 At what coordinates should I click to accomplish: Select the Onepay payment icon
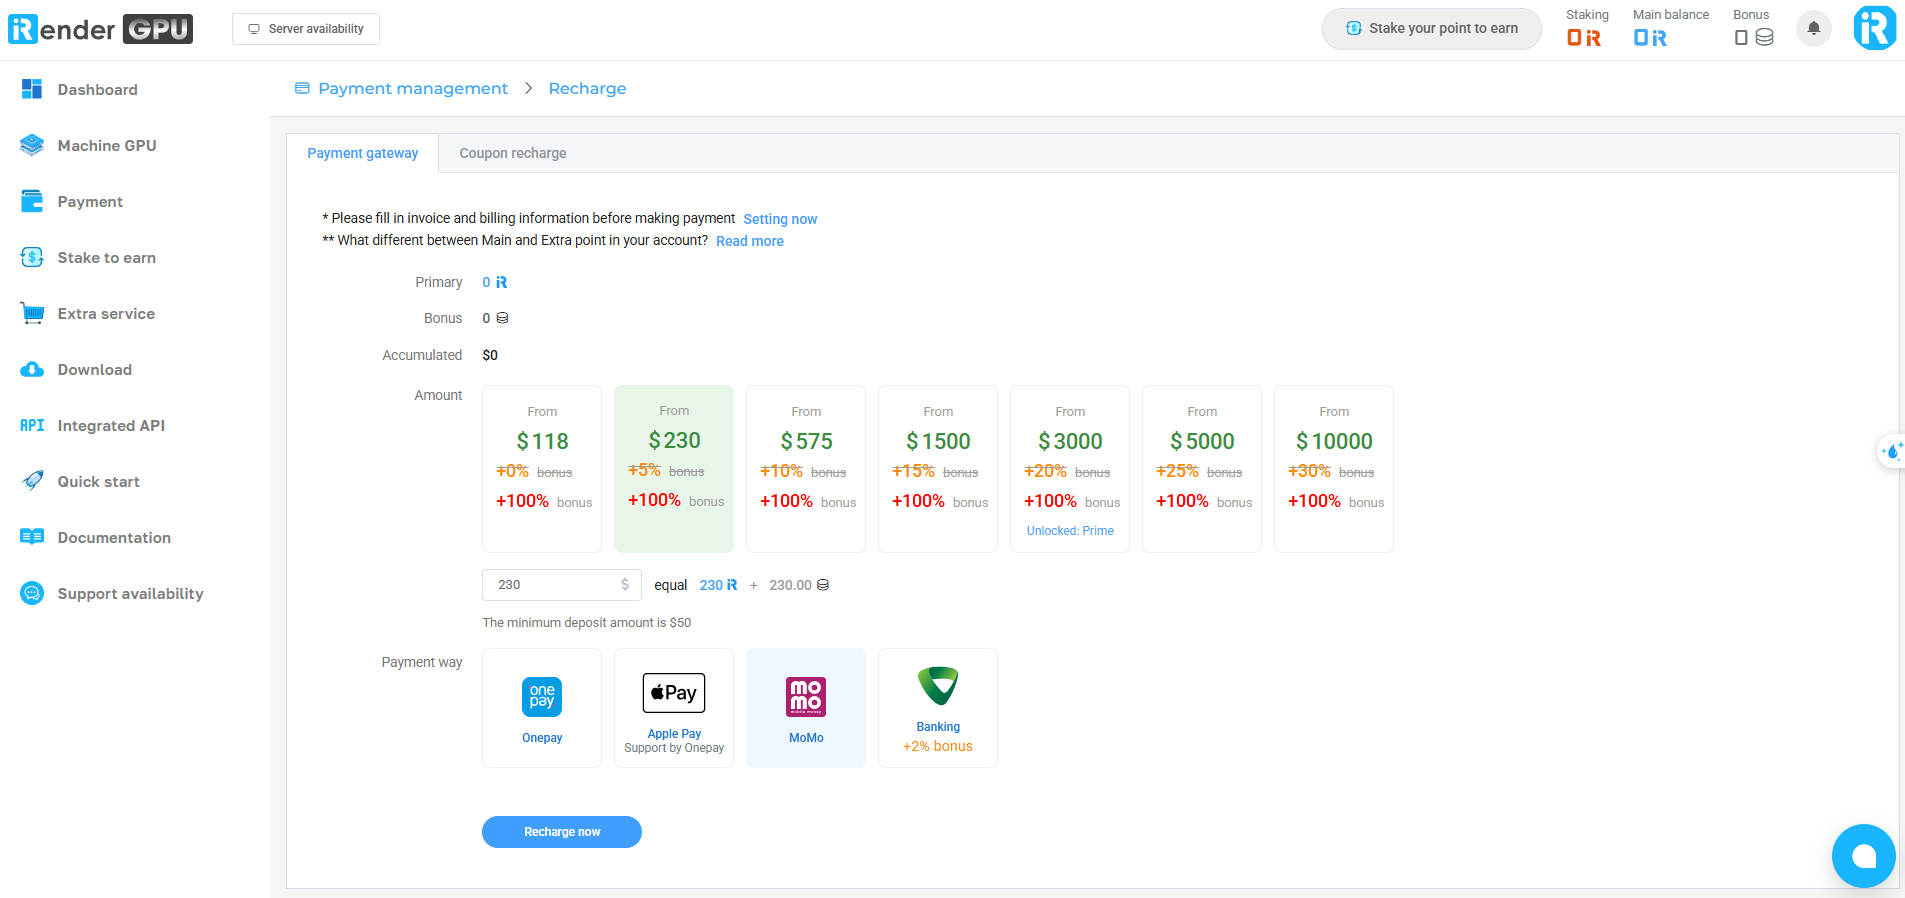(x=542, y=698)
